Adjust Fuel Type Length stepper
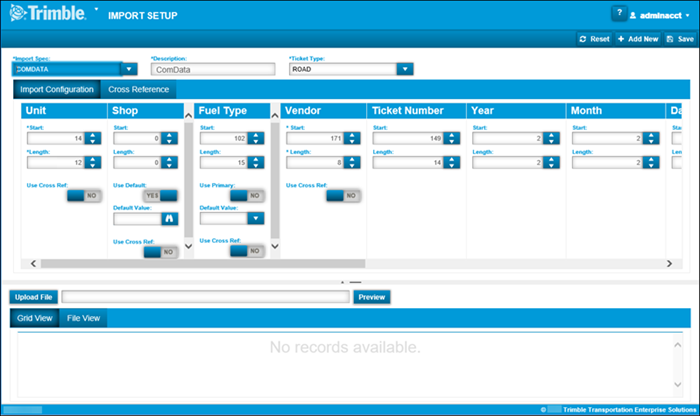 click(256, 162)
